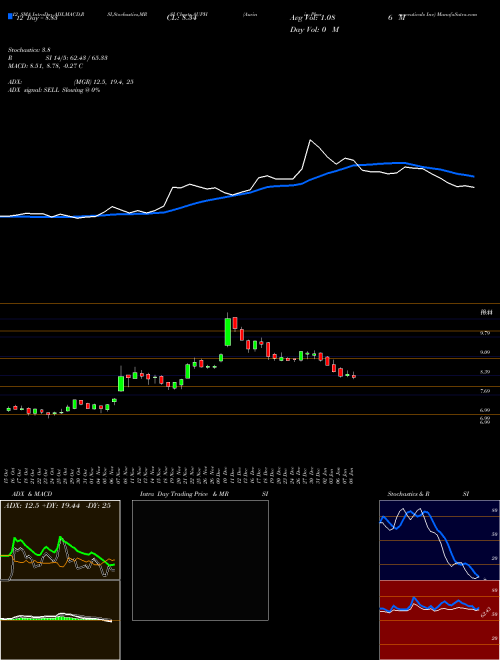This screenshot has width=500, height=660.
Task: Click the MACD histogram panel below ADX
Action: [60, 620]
